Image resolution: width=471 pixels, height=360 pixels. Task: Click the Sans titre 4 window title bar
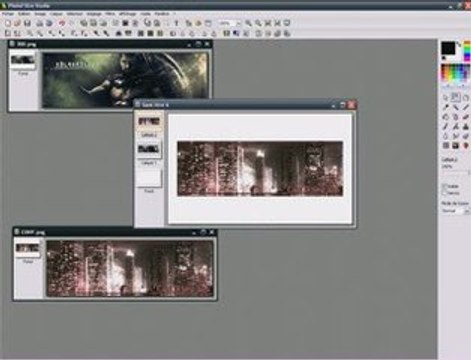(x=245, y=105)
